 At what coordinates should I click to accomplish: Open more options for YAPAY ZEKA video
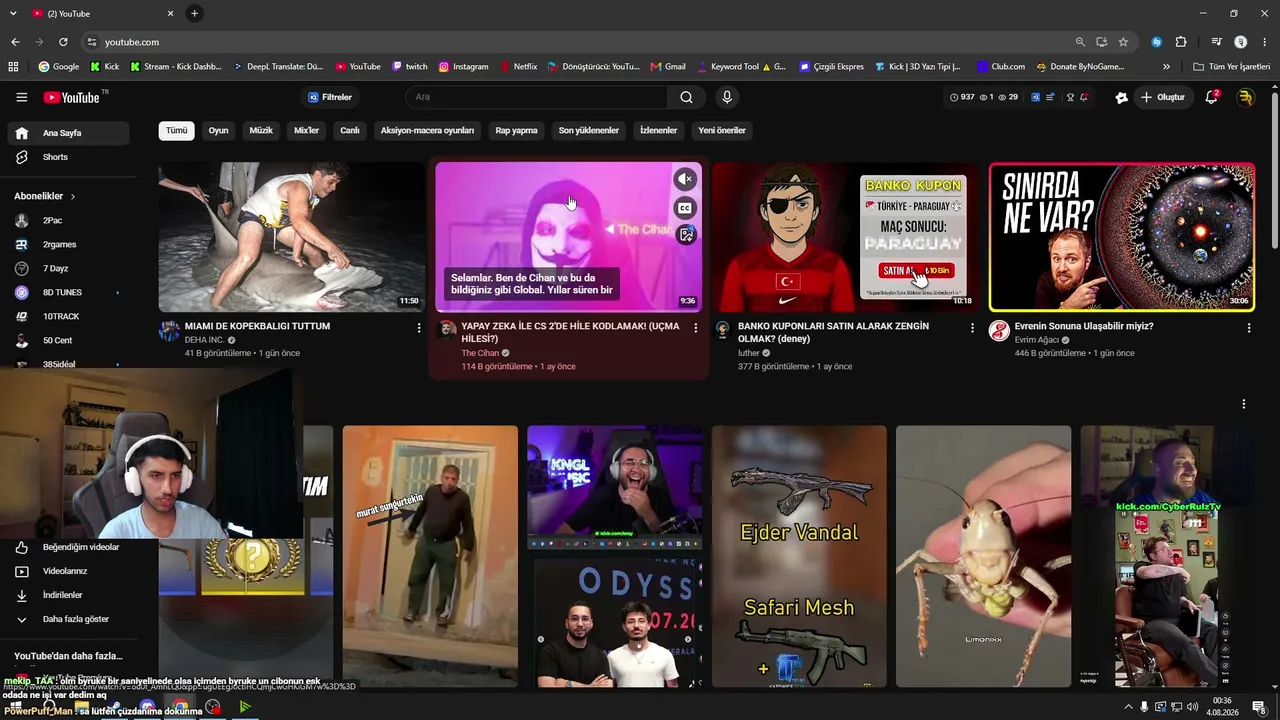(696, 328)
